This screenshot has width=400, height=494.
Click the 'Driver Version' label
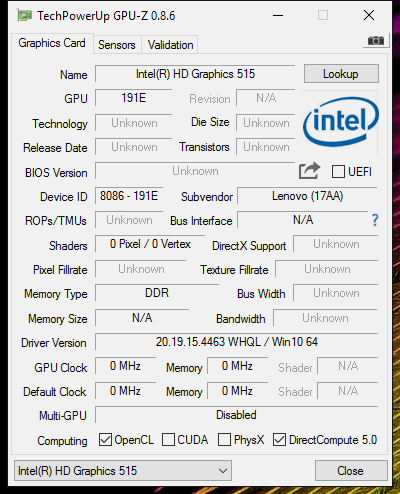pyautogui.click(x=54, y=343)
